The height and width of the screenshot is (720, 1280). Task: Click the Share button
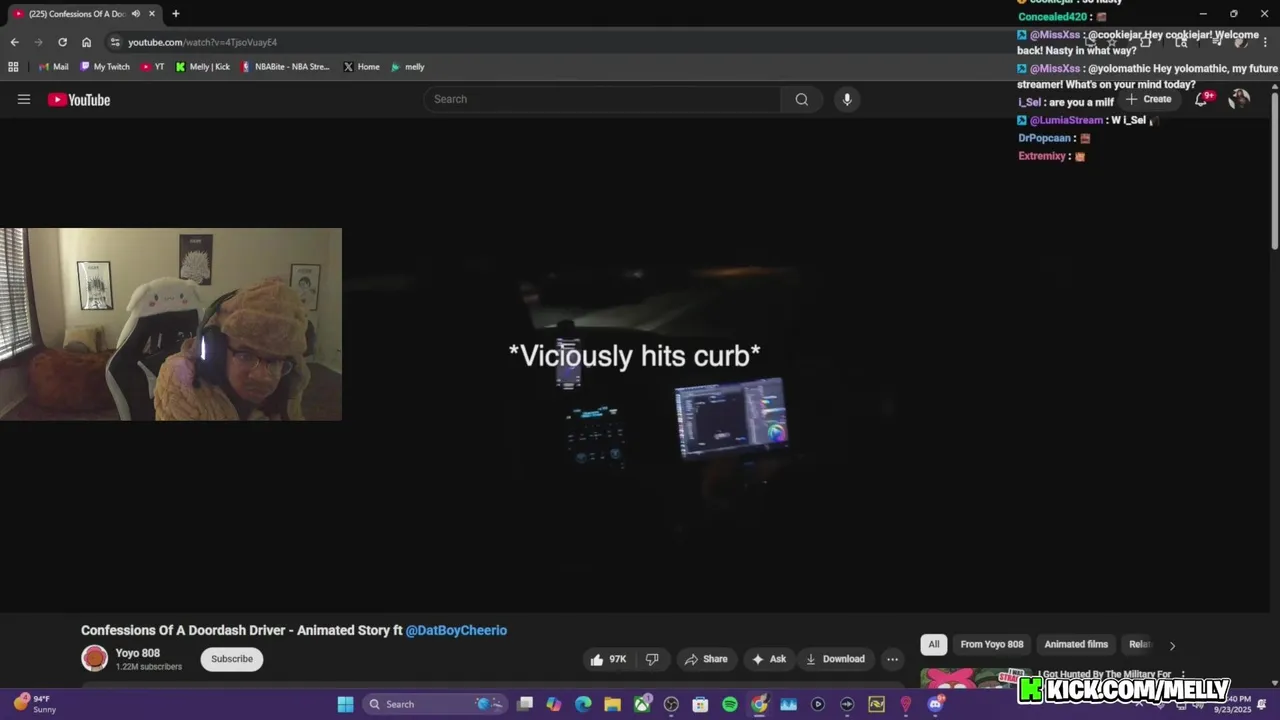tap(706, 659)
